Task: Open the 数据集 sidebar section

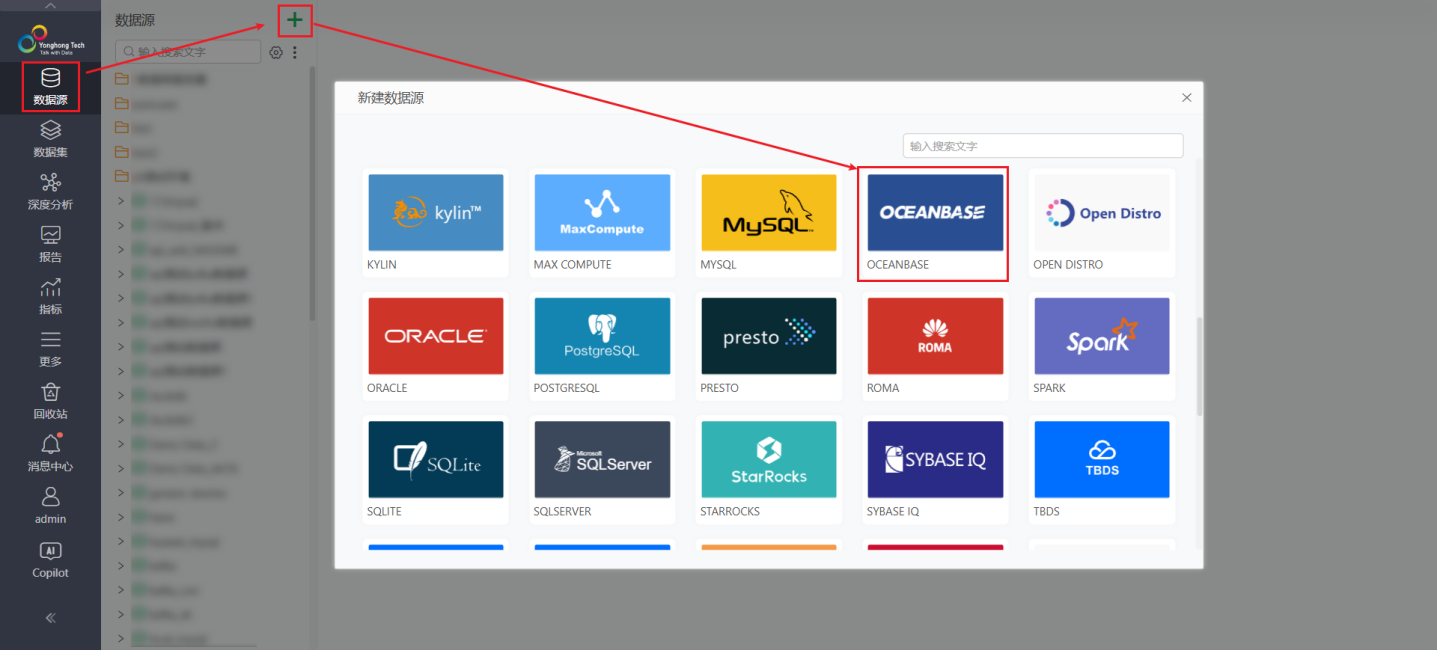Action: pyautogui.click(x=50, y=139)
